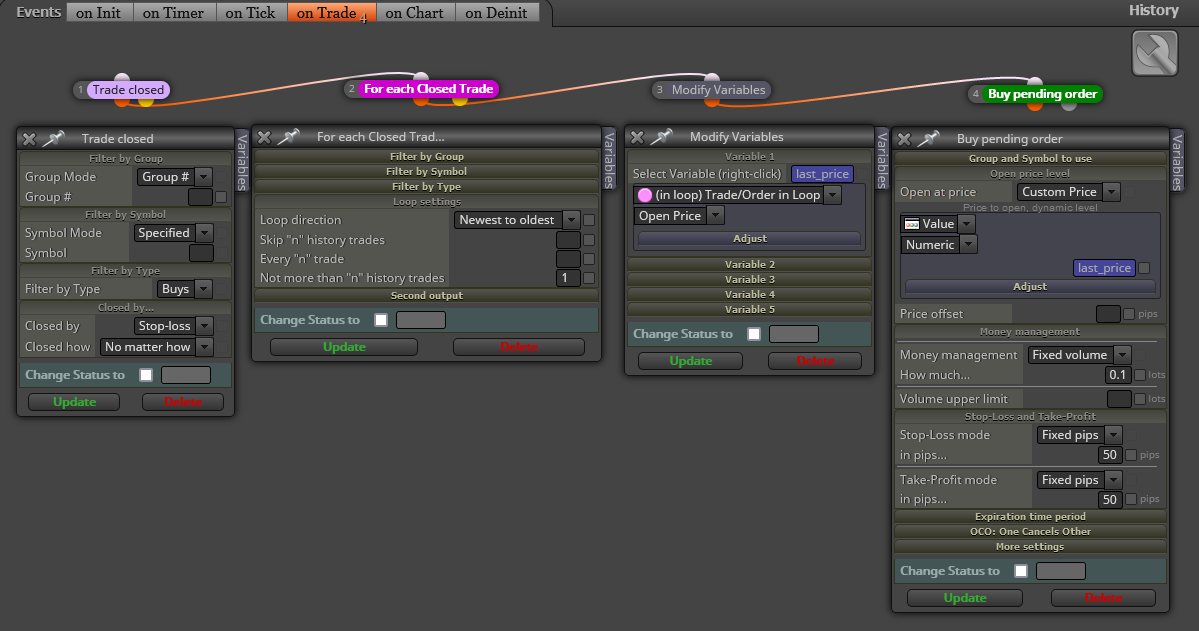The width and height of the screenshot is (1199, 631).
Task: Switch to the on Trade event tab
Action: pos(331,12)
